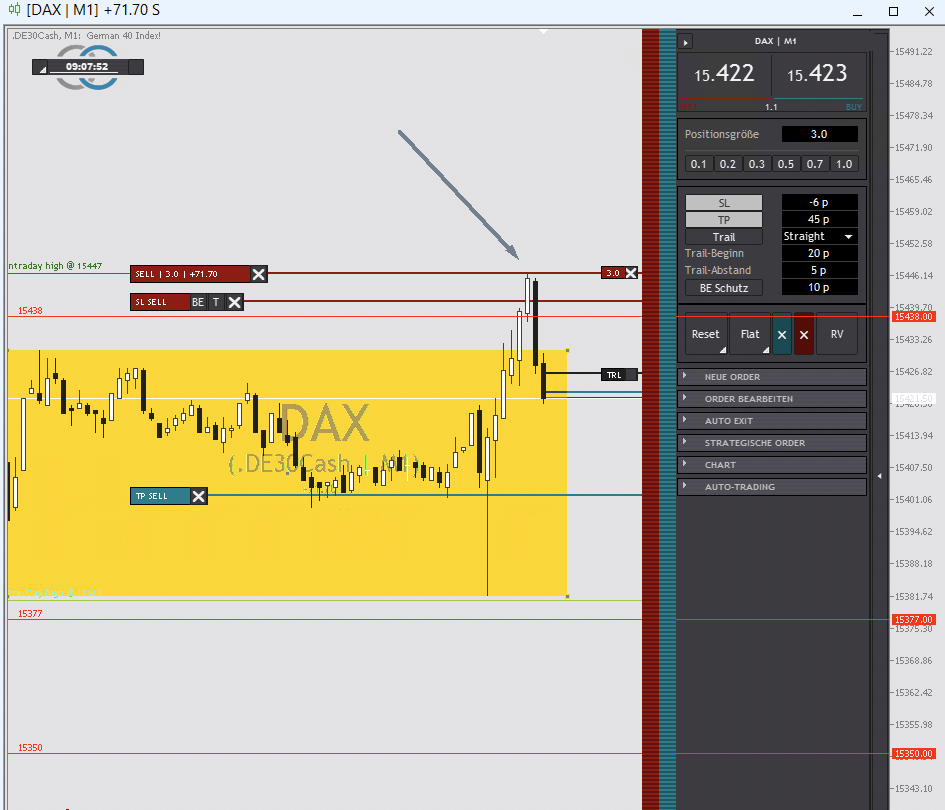Select the 0.3 lot size preset
945x810 pixels.
point(756,164)
